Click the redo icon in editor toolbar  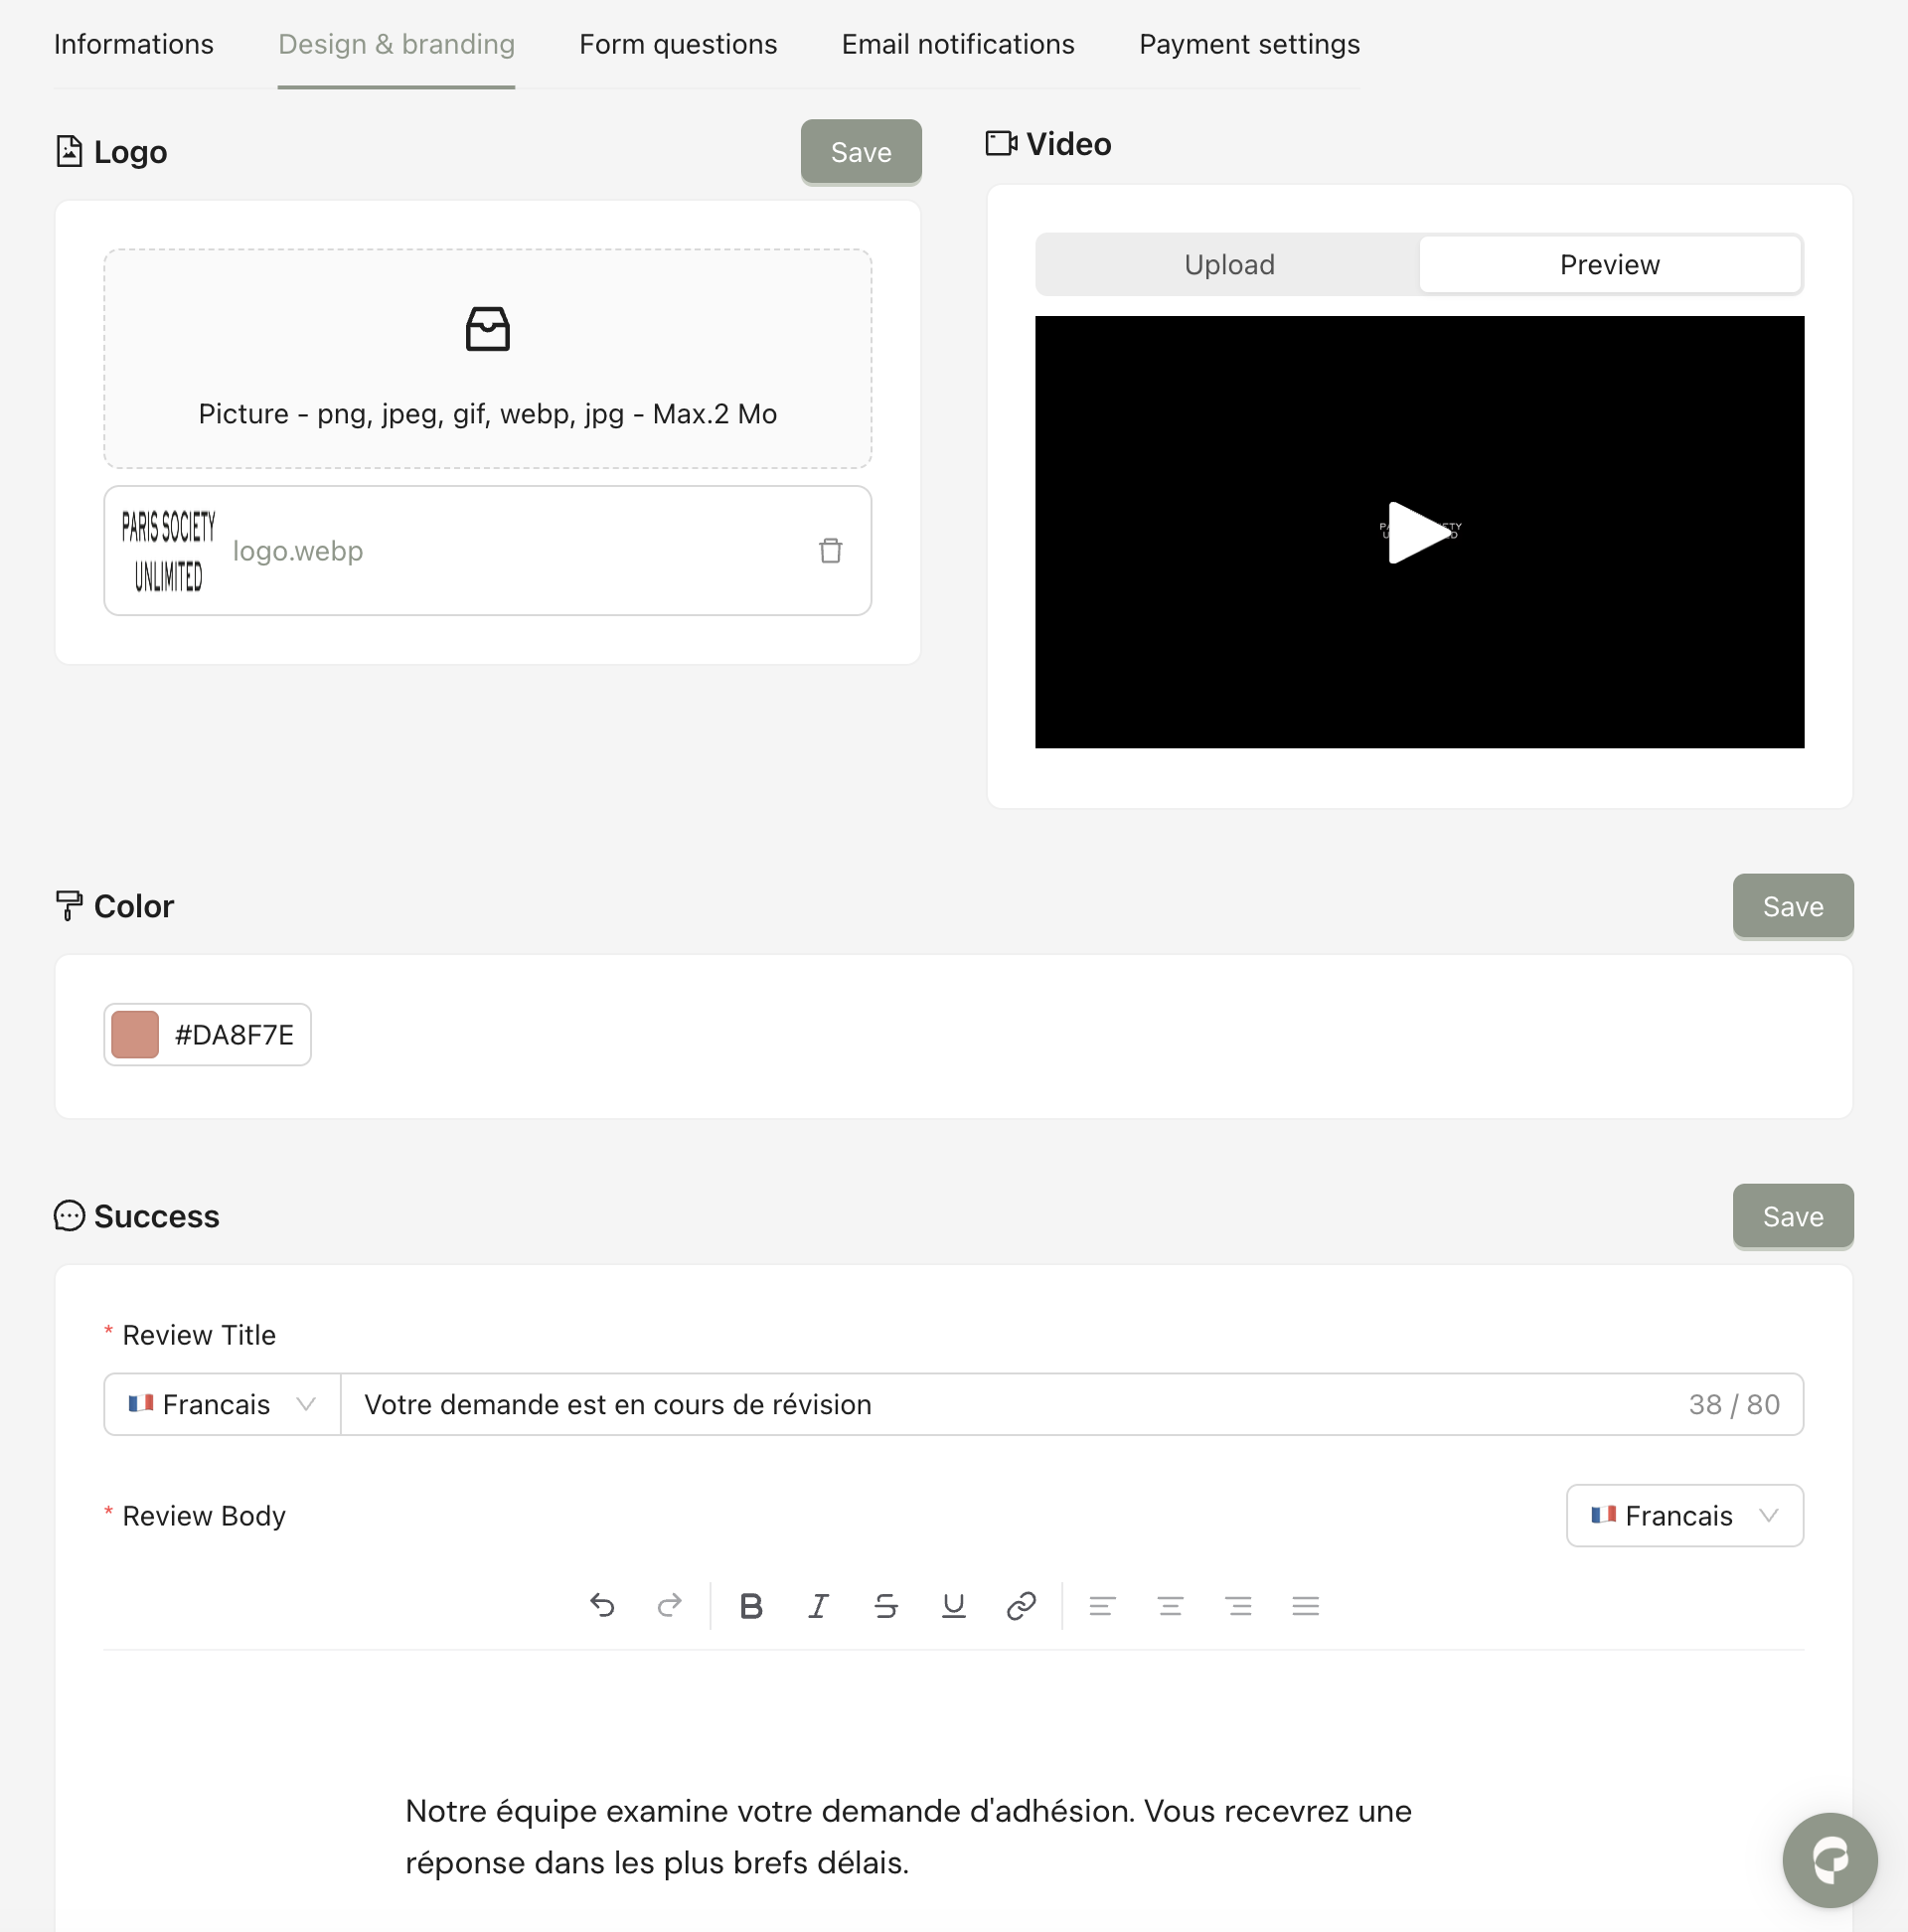click(669, 1606)
